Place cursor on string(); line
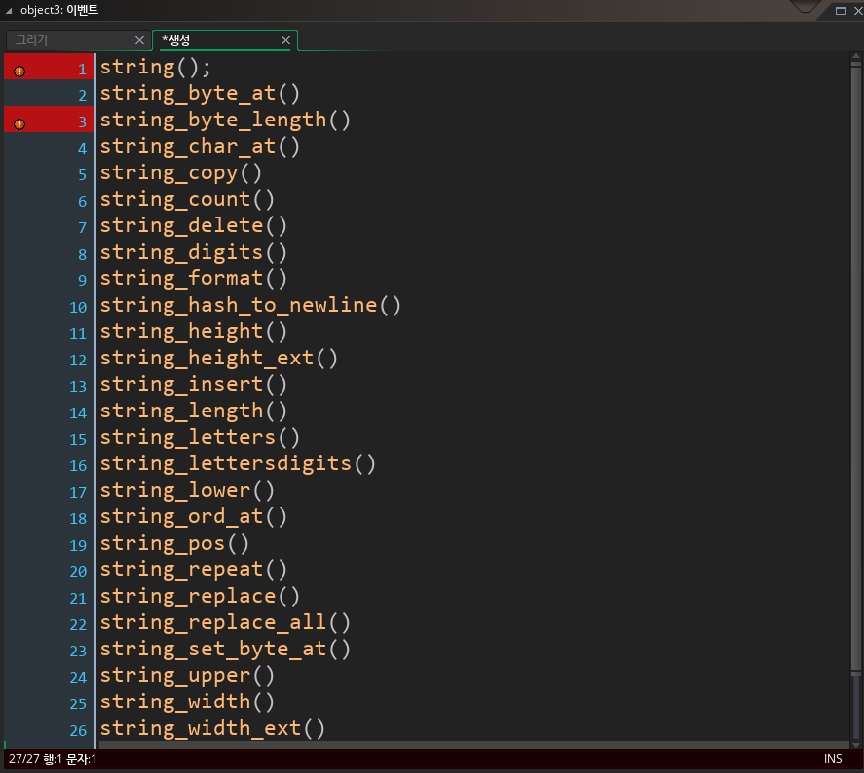The height and width of the screenshot is (773, 864). tap(155, 67)
